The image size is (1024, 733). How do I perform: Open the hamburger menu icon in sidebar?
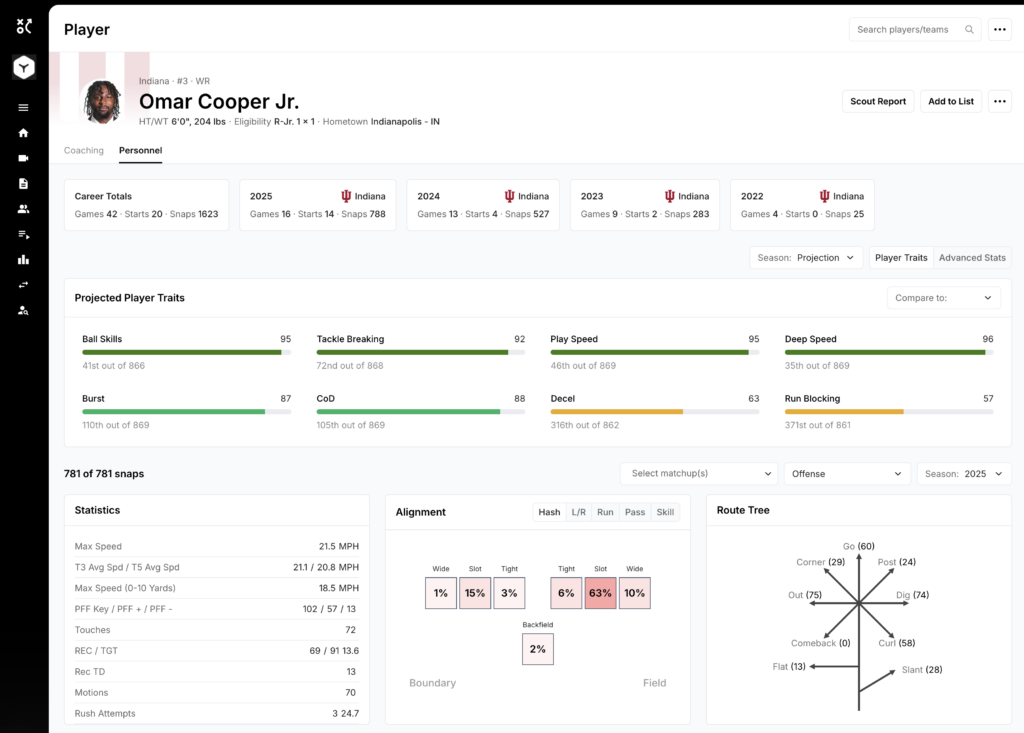[24, 108]
